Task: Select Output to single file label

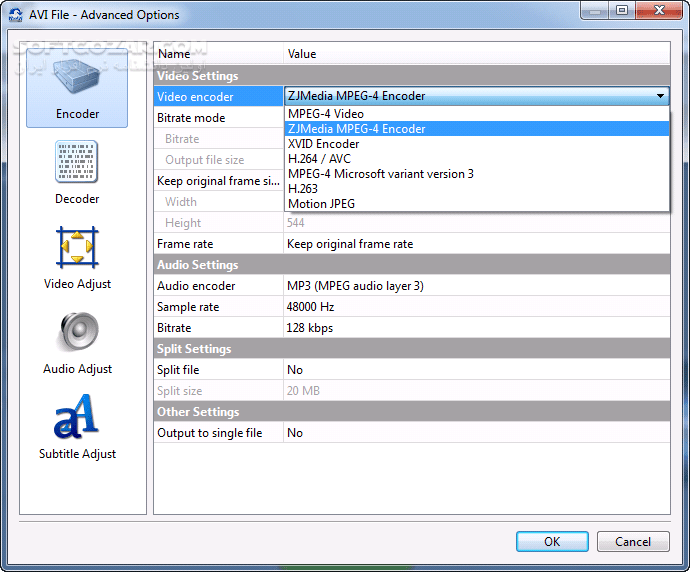Action: [x=218, y=433]
